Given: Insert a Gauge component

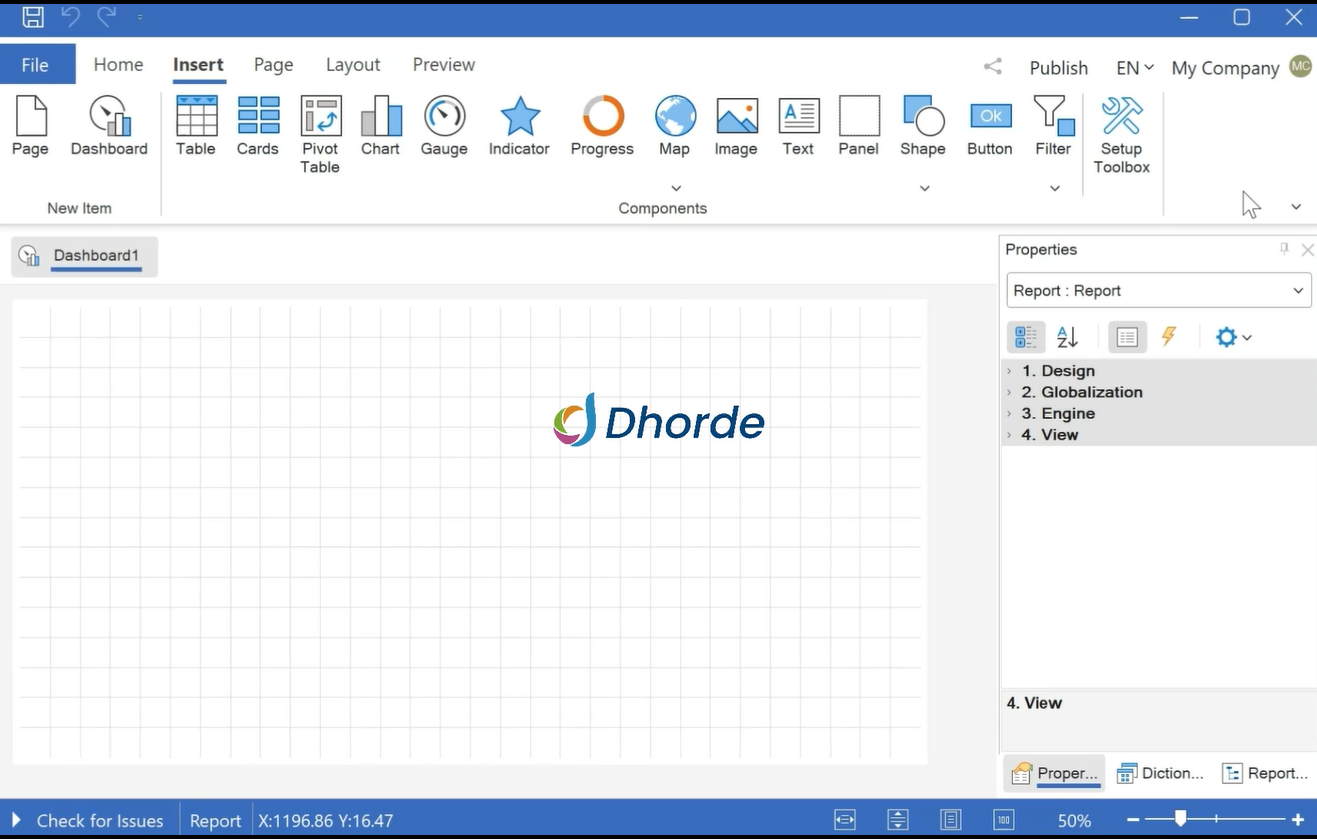Looking at the screenshot, I should point(444,127).
